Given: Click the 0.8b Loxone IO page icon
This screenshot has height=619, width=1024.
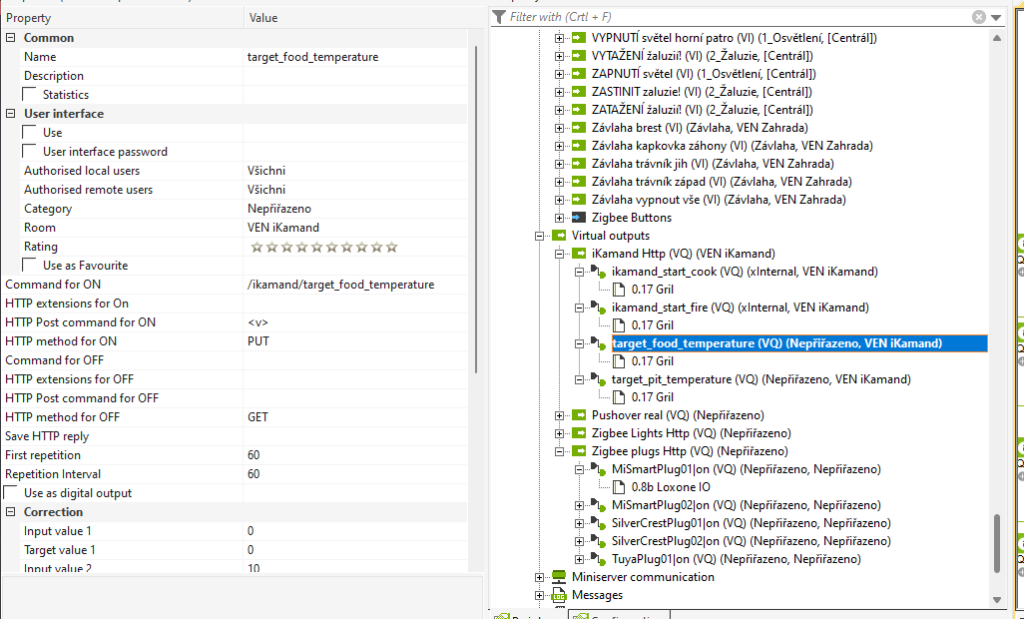Looking at the screenshot, I should tap(619, 487).
